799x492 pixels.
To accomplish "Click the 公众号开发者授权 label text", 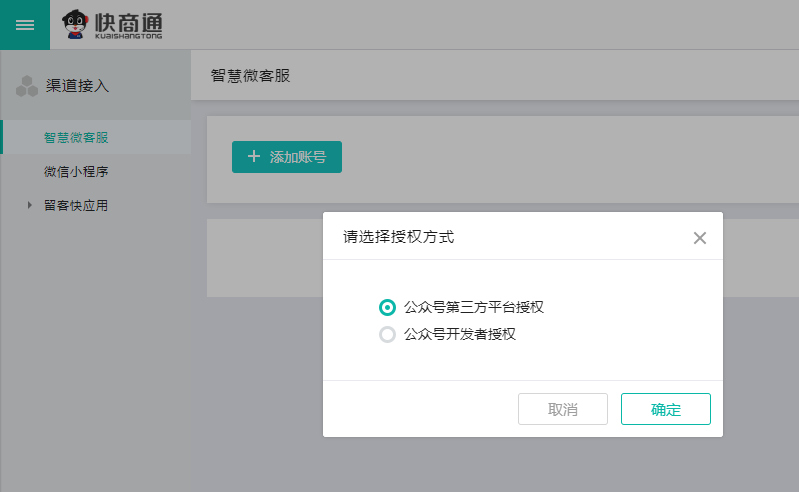I will 459,335.
